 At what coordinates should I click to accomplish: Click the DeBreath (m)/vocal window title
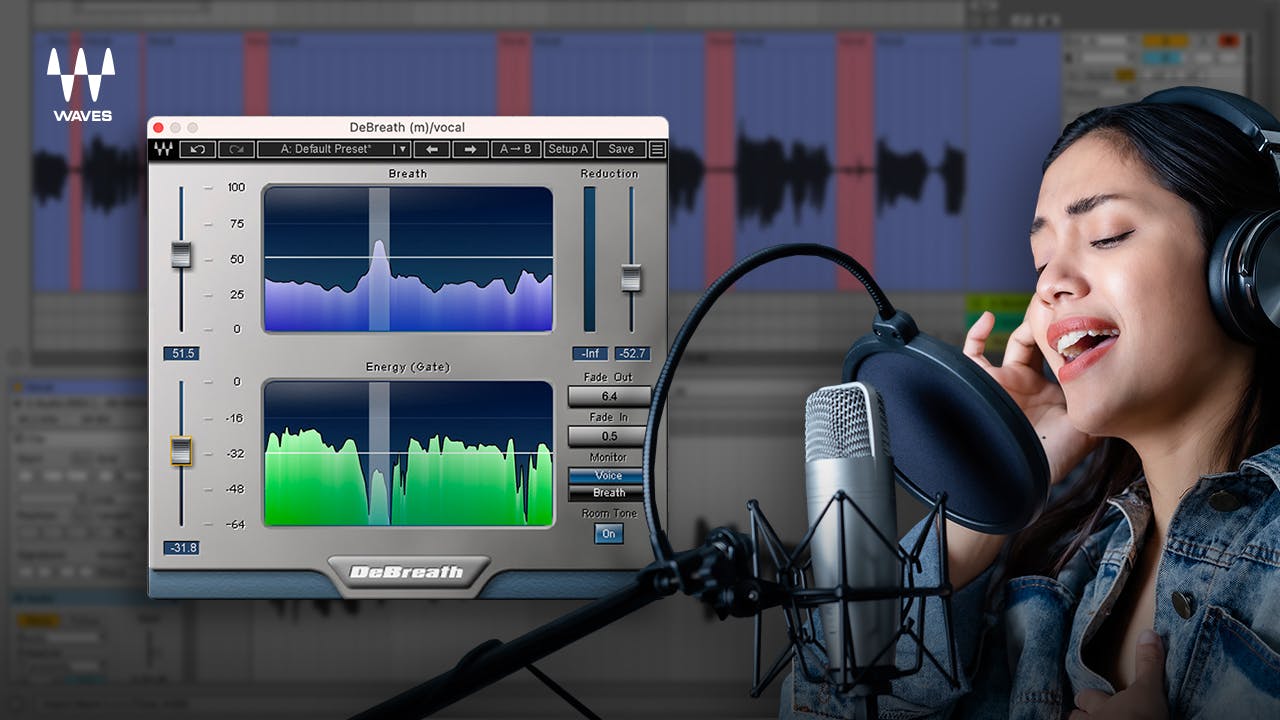[407, 128]
